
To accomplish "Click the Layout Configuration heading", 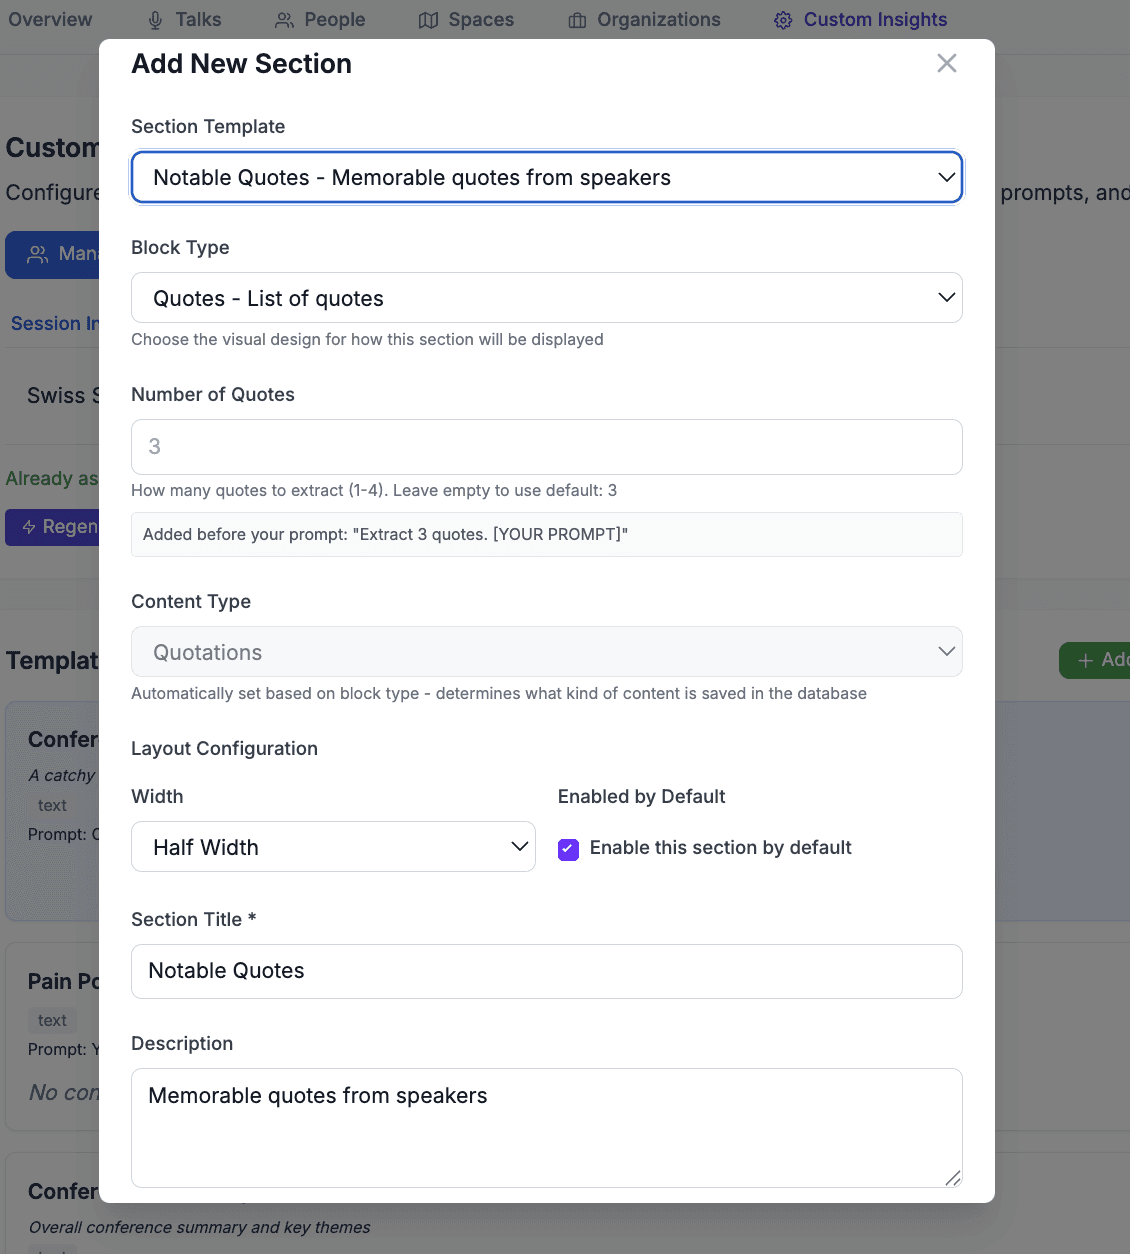I will pyautogui.click(x=224, y=749).
